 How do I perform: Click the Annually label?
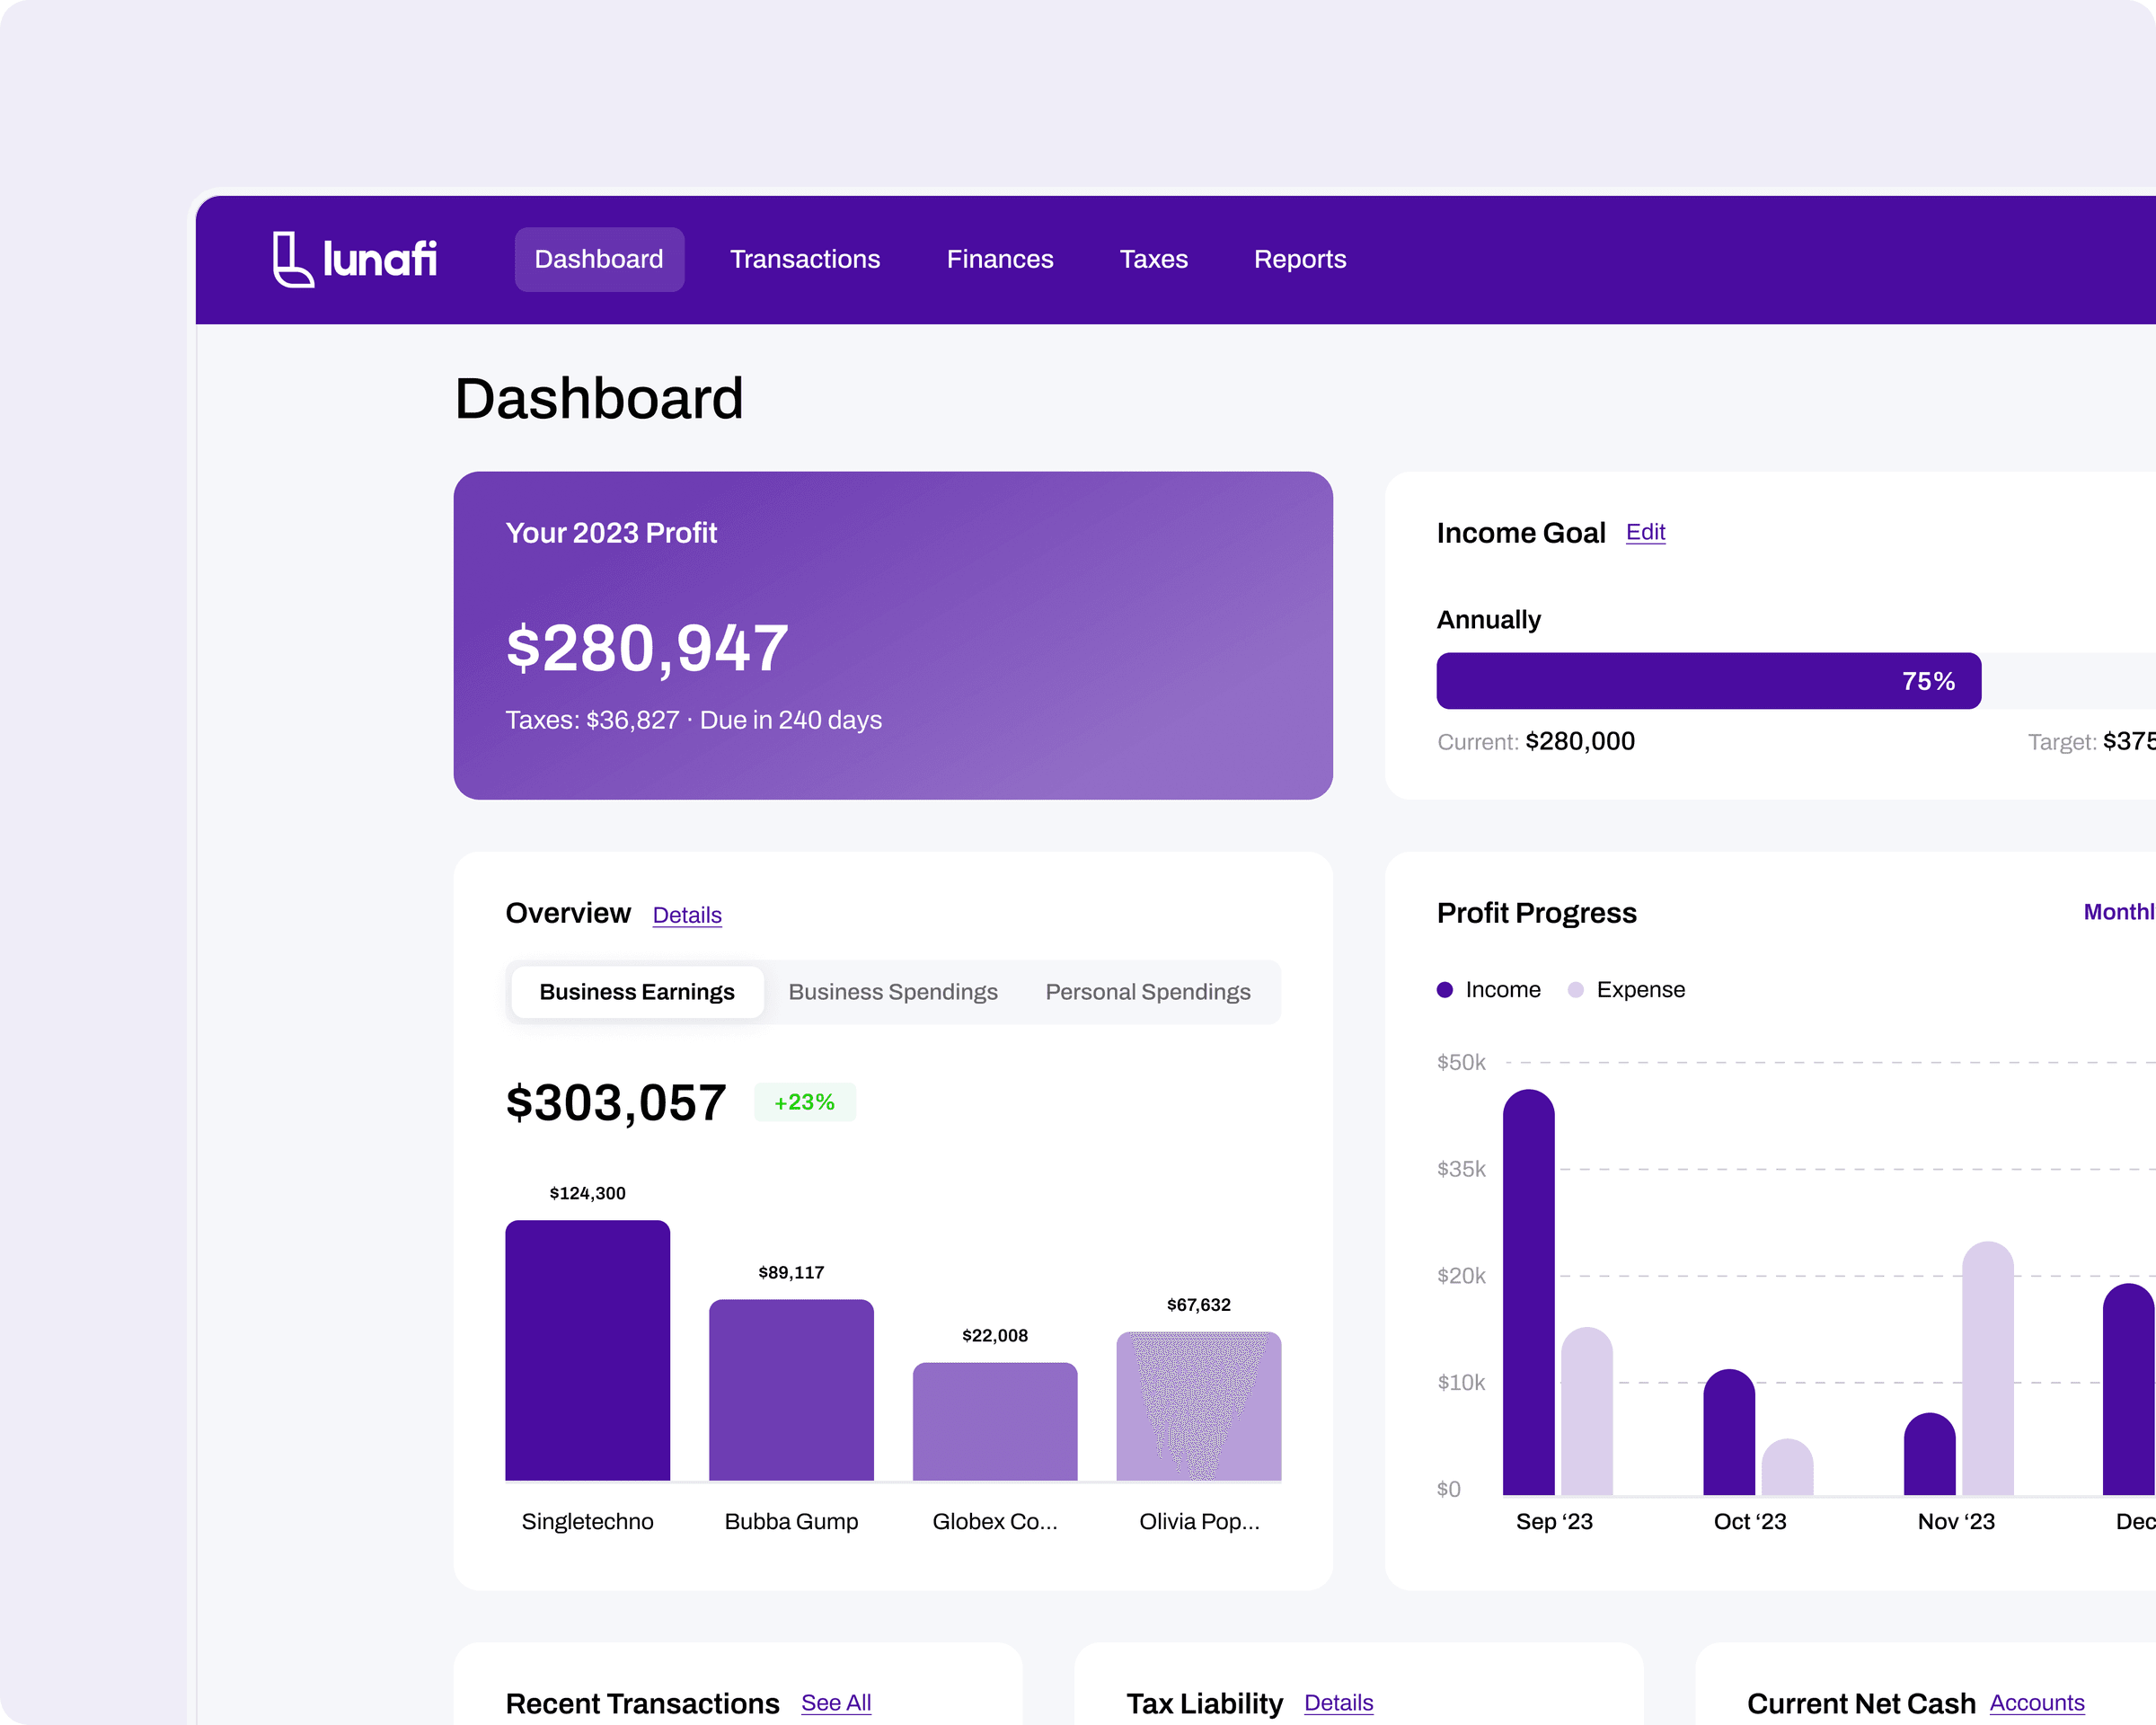(1489, 620)
